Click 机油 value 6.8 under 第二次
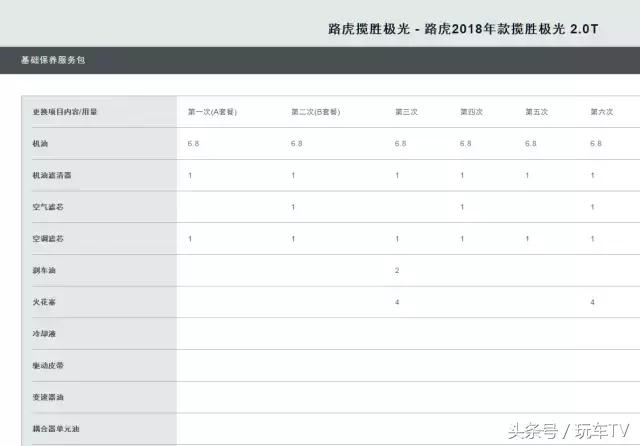The image size is (640, 446). click(297, 144)
